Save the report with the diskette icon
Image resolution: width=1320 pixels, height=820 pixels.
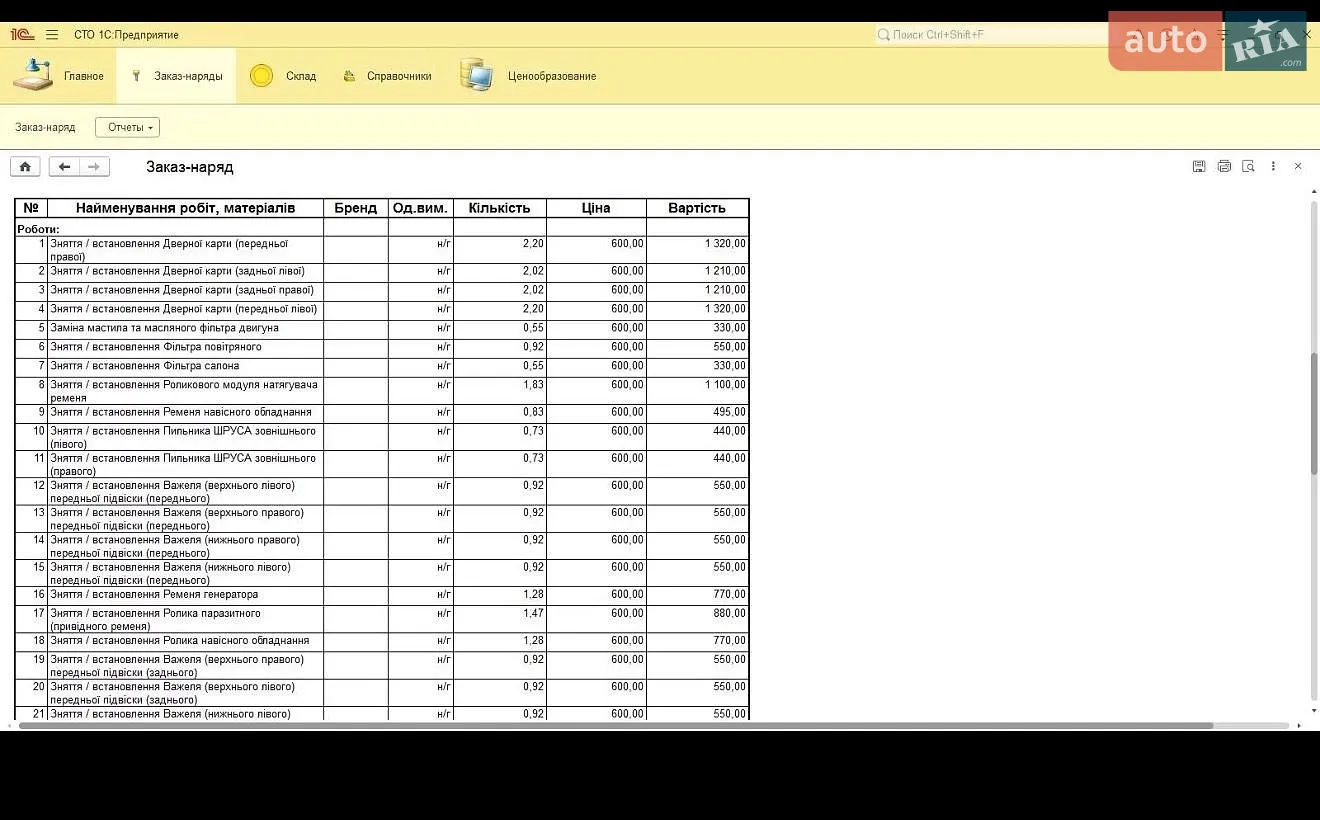pos(1199,166)
